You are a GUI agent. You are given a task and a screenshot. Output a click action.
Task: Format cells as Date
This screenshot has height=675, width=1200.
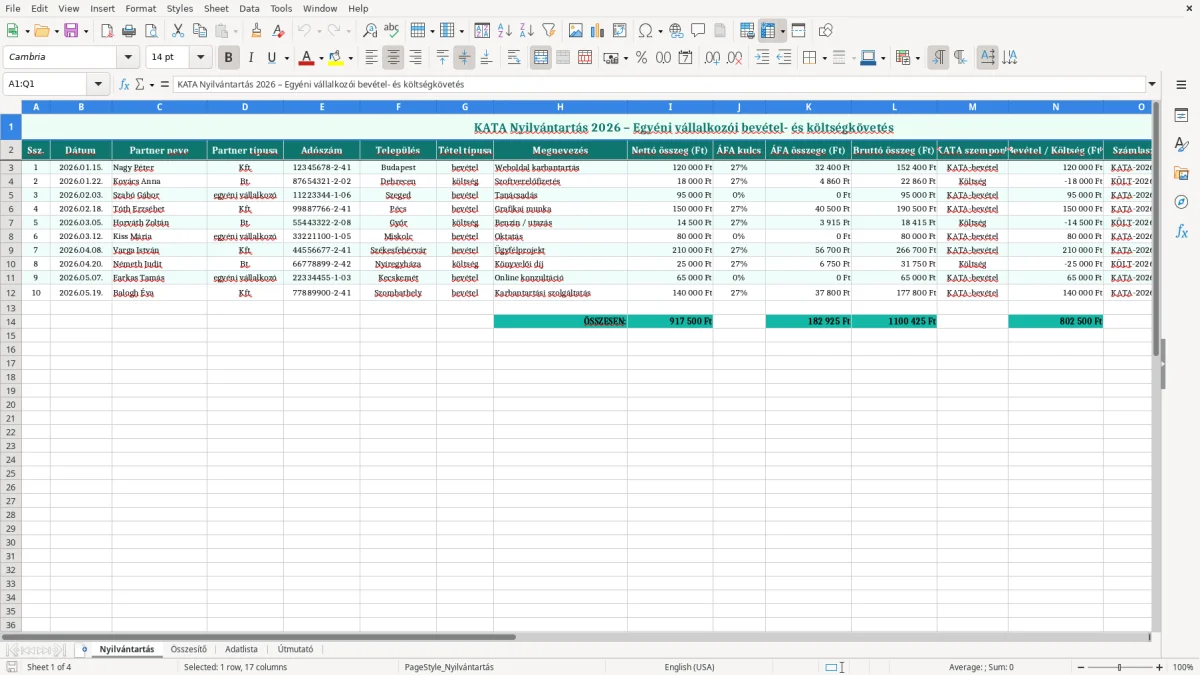tap(685, 58)
